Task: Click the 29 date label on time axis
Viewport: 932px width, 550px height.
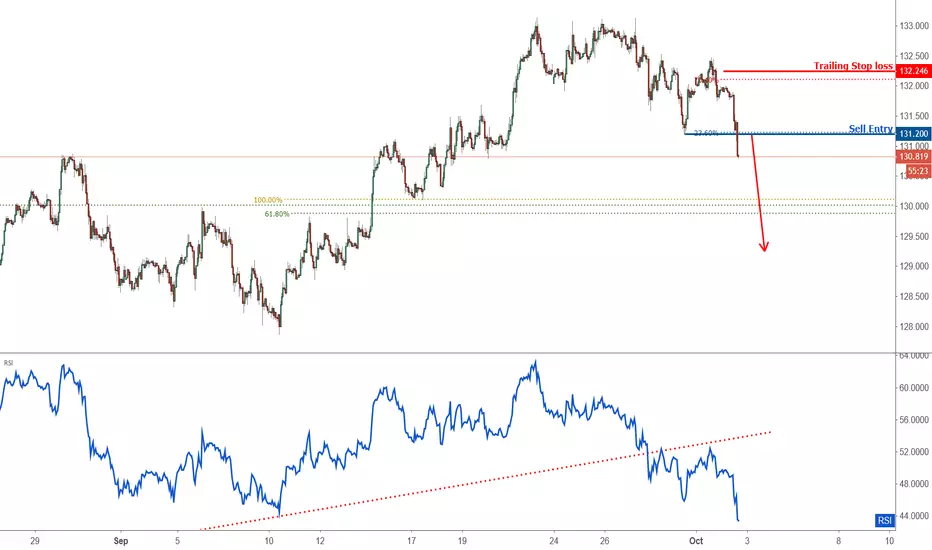Action: [x=35, y=541]
